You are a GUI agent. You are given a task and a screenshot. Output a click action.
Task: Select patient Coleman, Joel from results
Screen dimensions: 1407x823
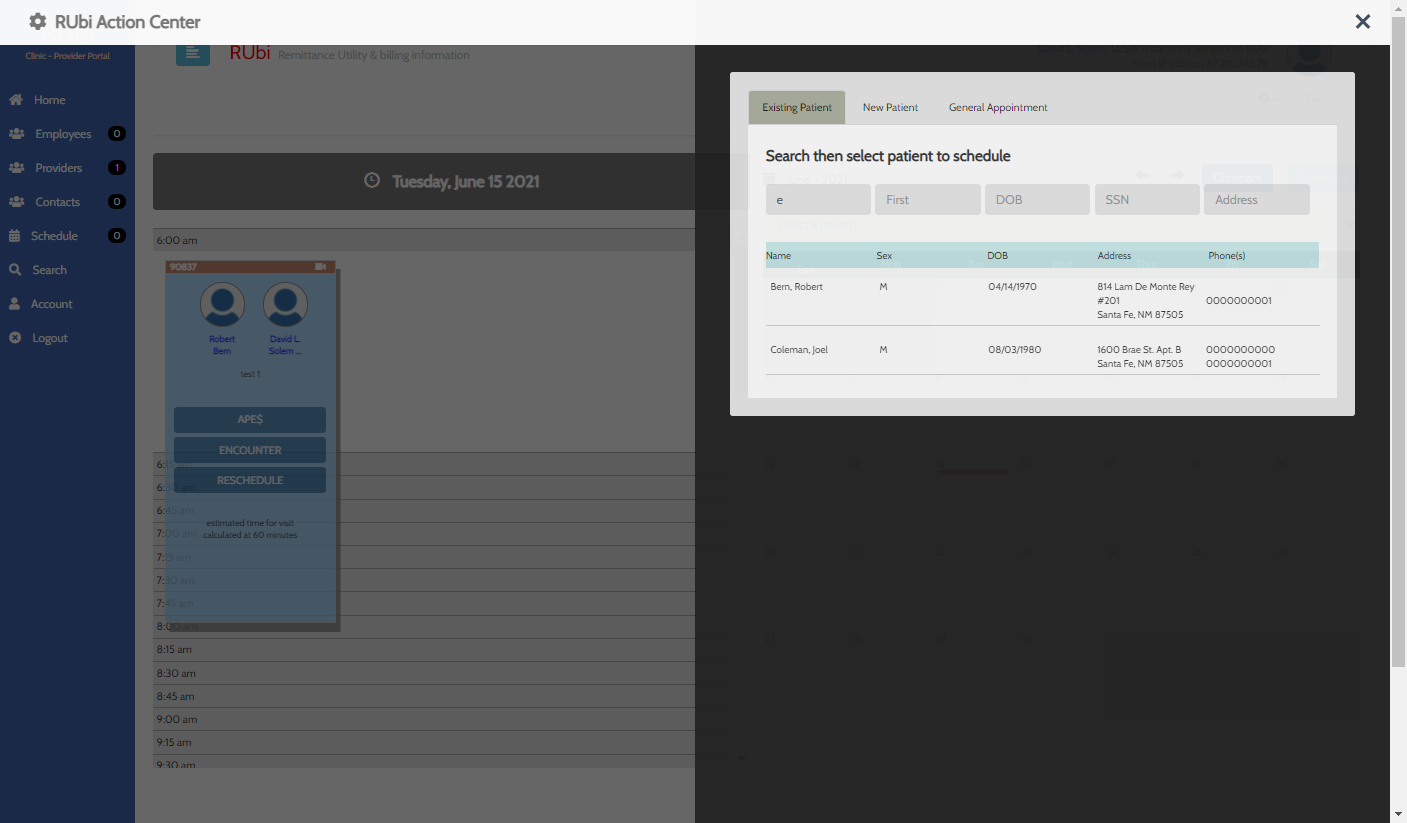click(799, 350)
